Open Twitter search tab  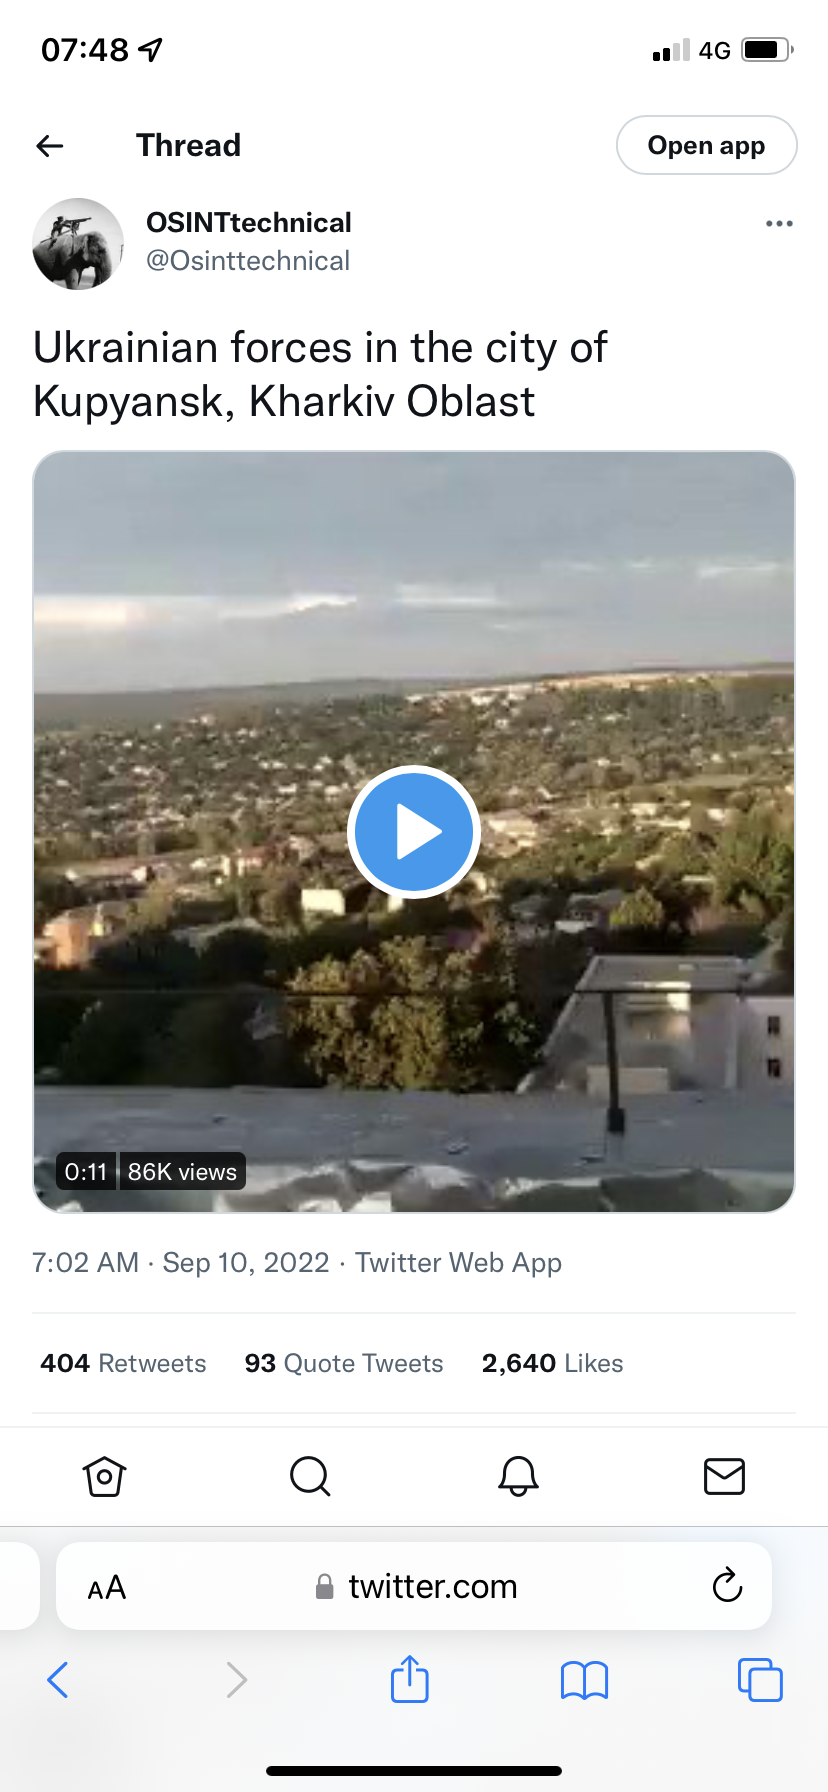310,1476
